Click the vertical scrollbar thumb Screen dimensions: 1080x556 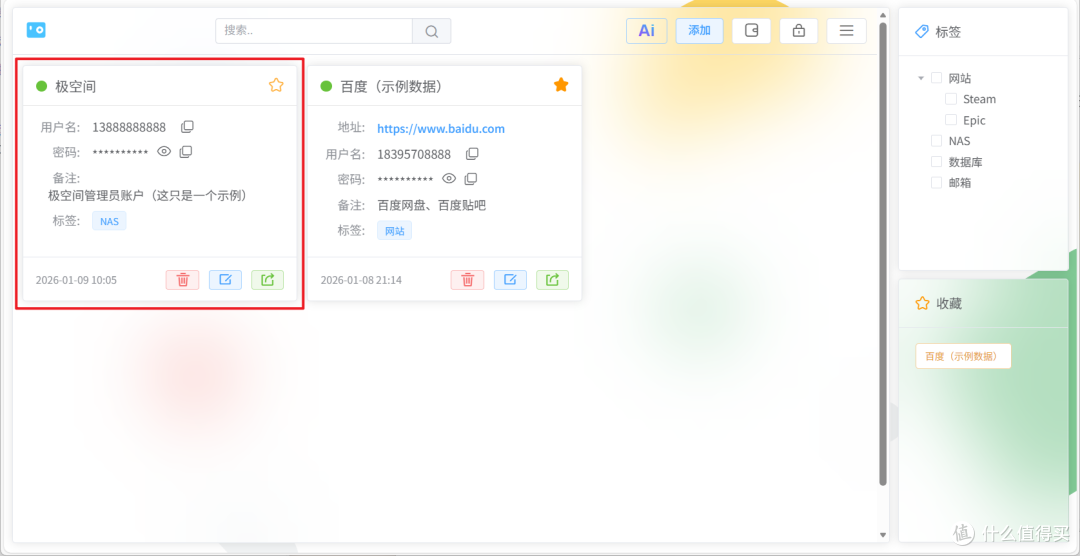(883, 253)
